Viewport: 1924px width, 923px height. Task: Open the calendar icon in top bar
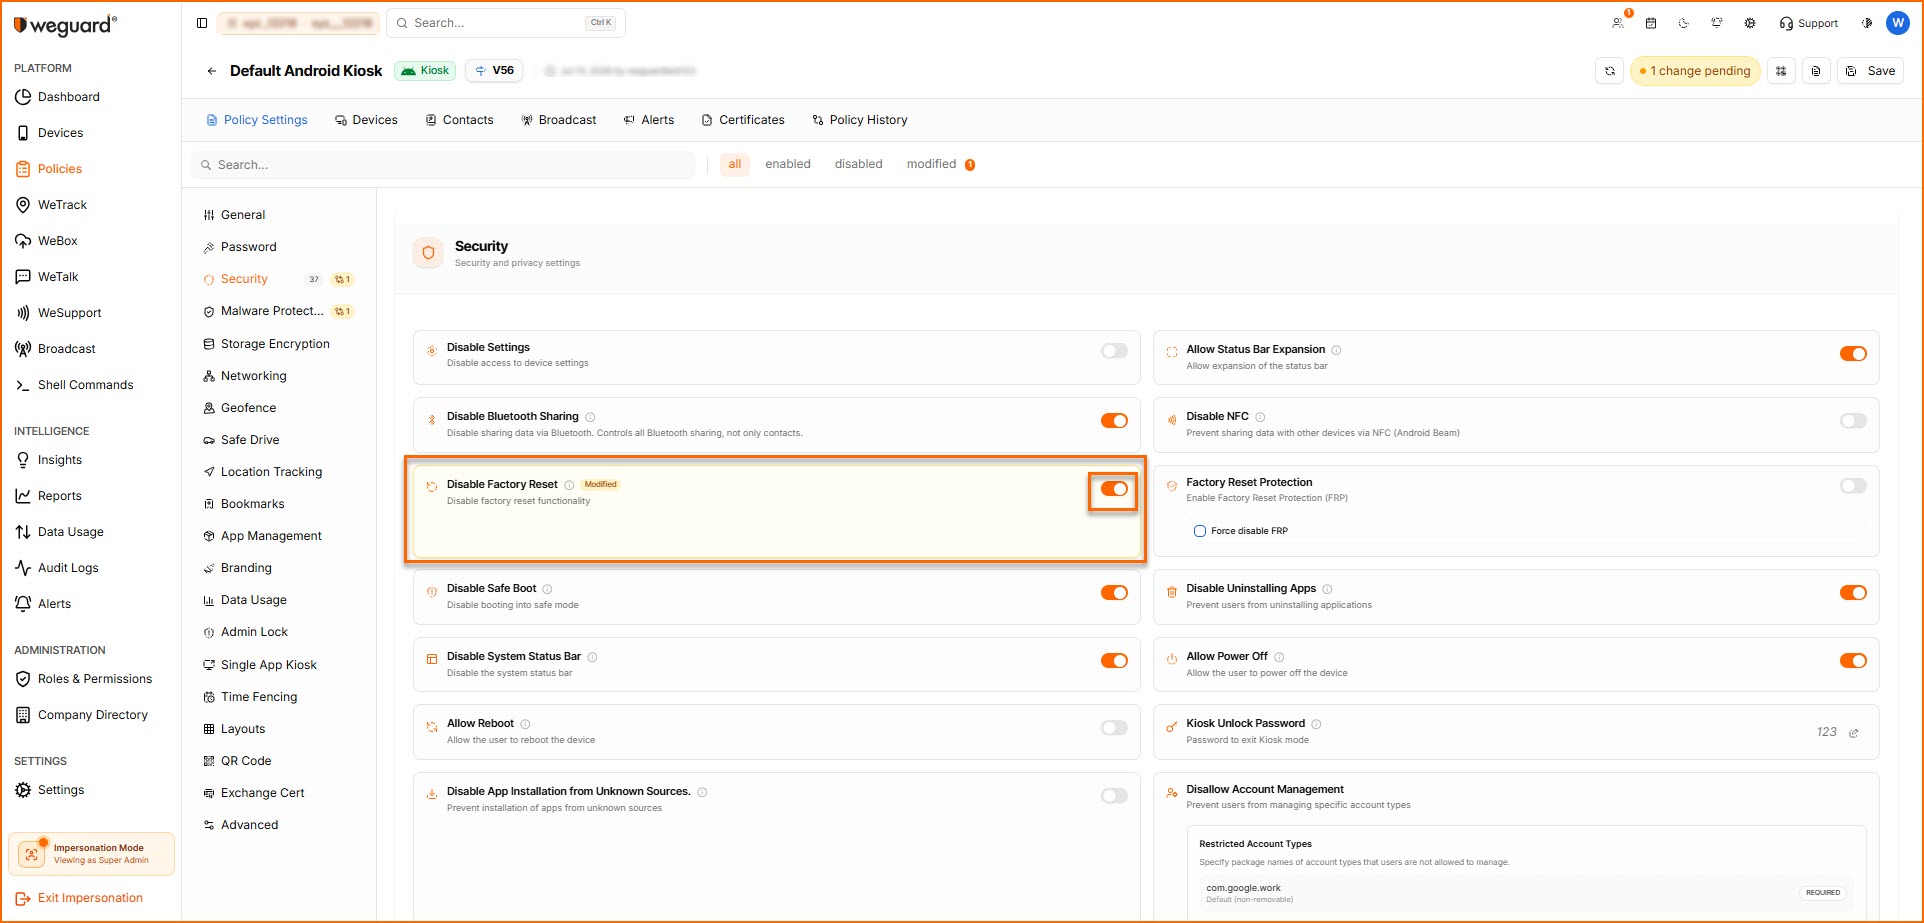1651,23
